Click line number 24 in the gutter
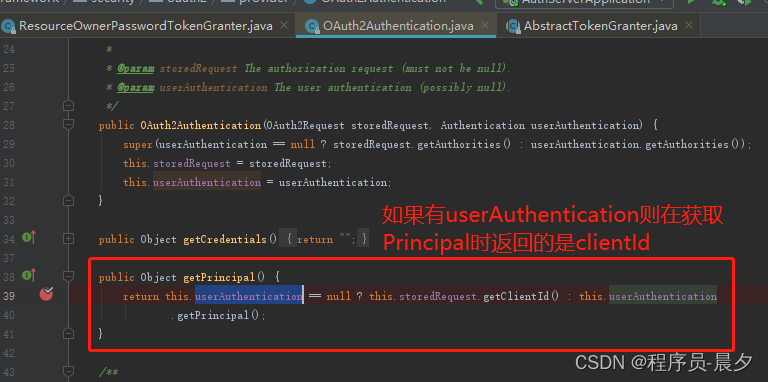768x382 pixels. [x=9, y=49]
